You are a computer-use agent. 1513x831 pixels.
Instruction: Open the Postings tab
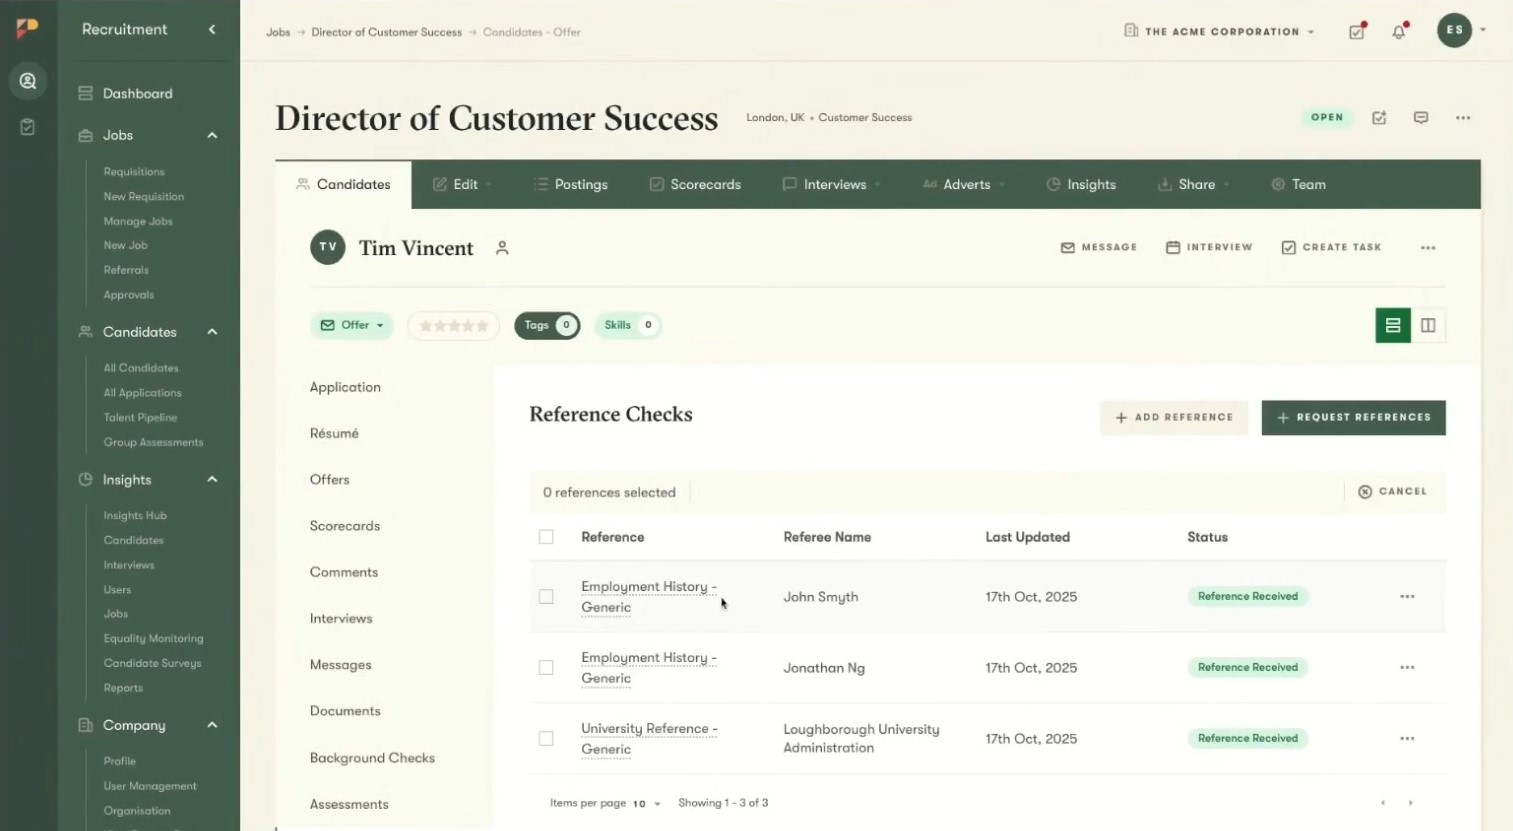[x=571, y=185]
